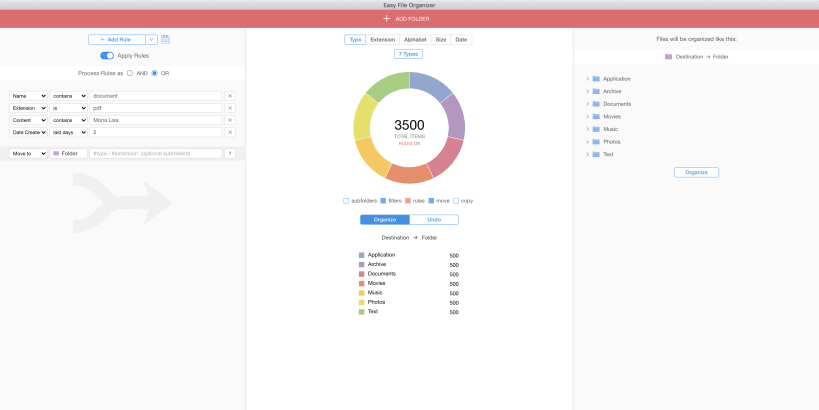Viewport: 819px width, 410px height.
Task: Click the Application blue legend swatch
Action: click(x=361, y=255)
